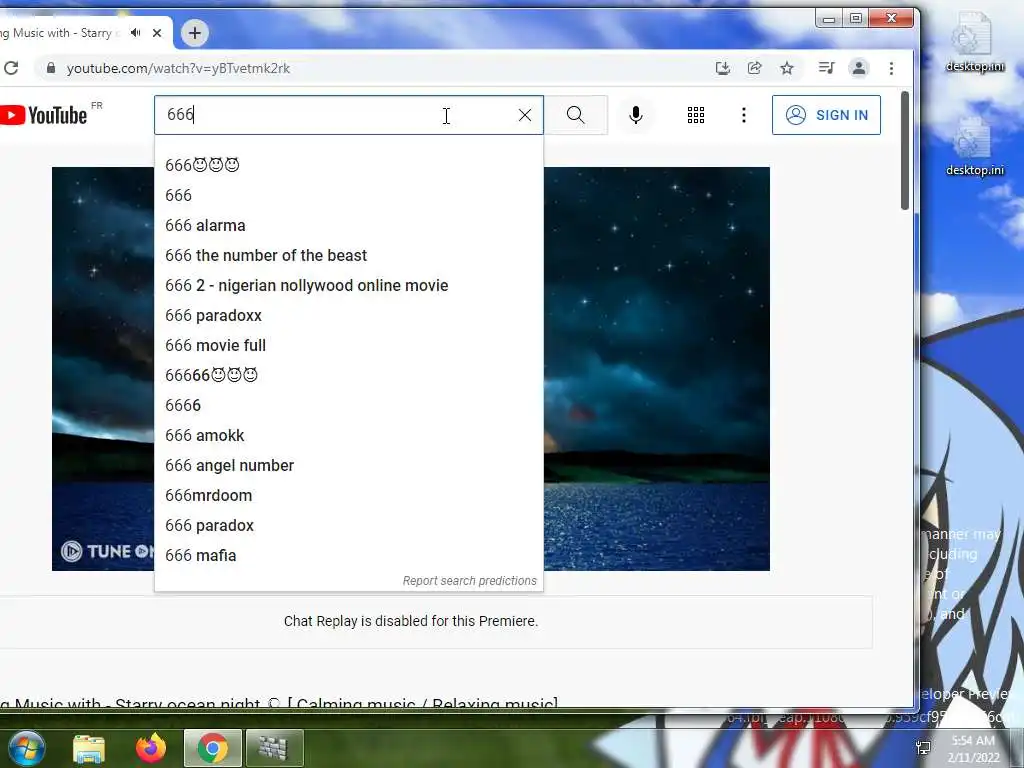Select the Relaxing Music with Starry tab
This screenshot has height=768, width=1024.
point(59,33)
